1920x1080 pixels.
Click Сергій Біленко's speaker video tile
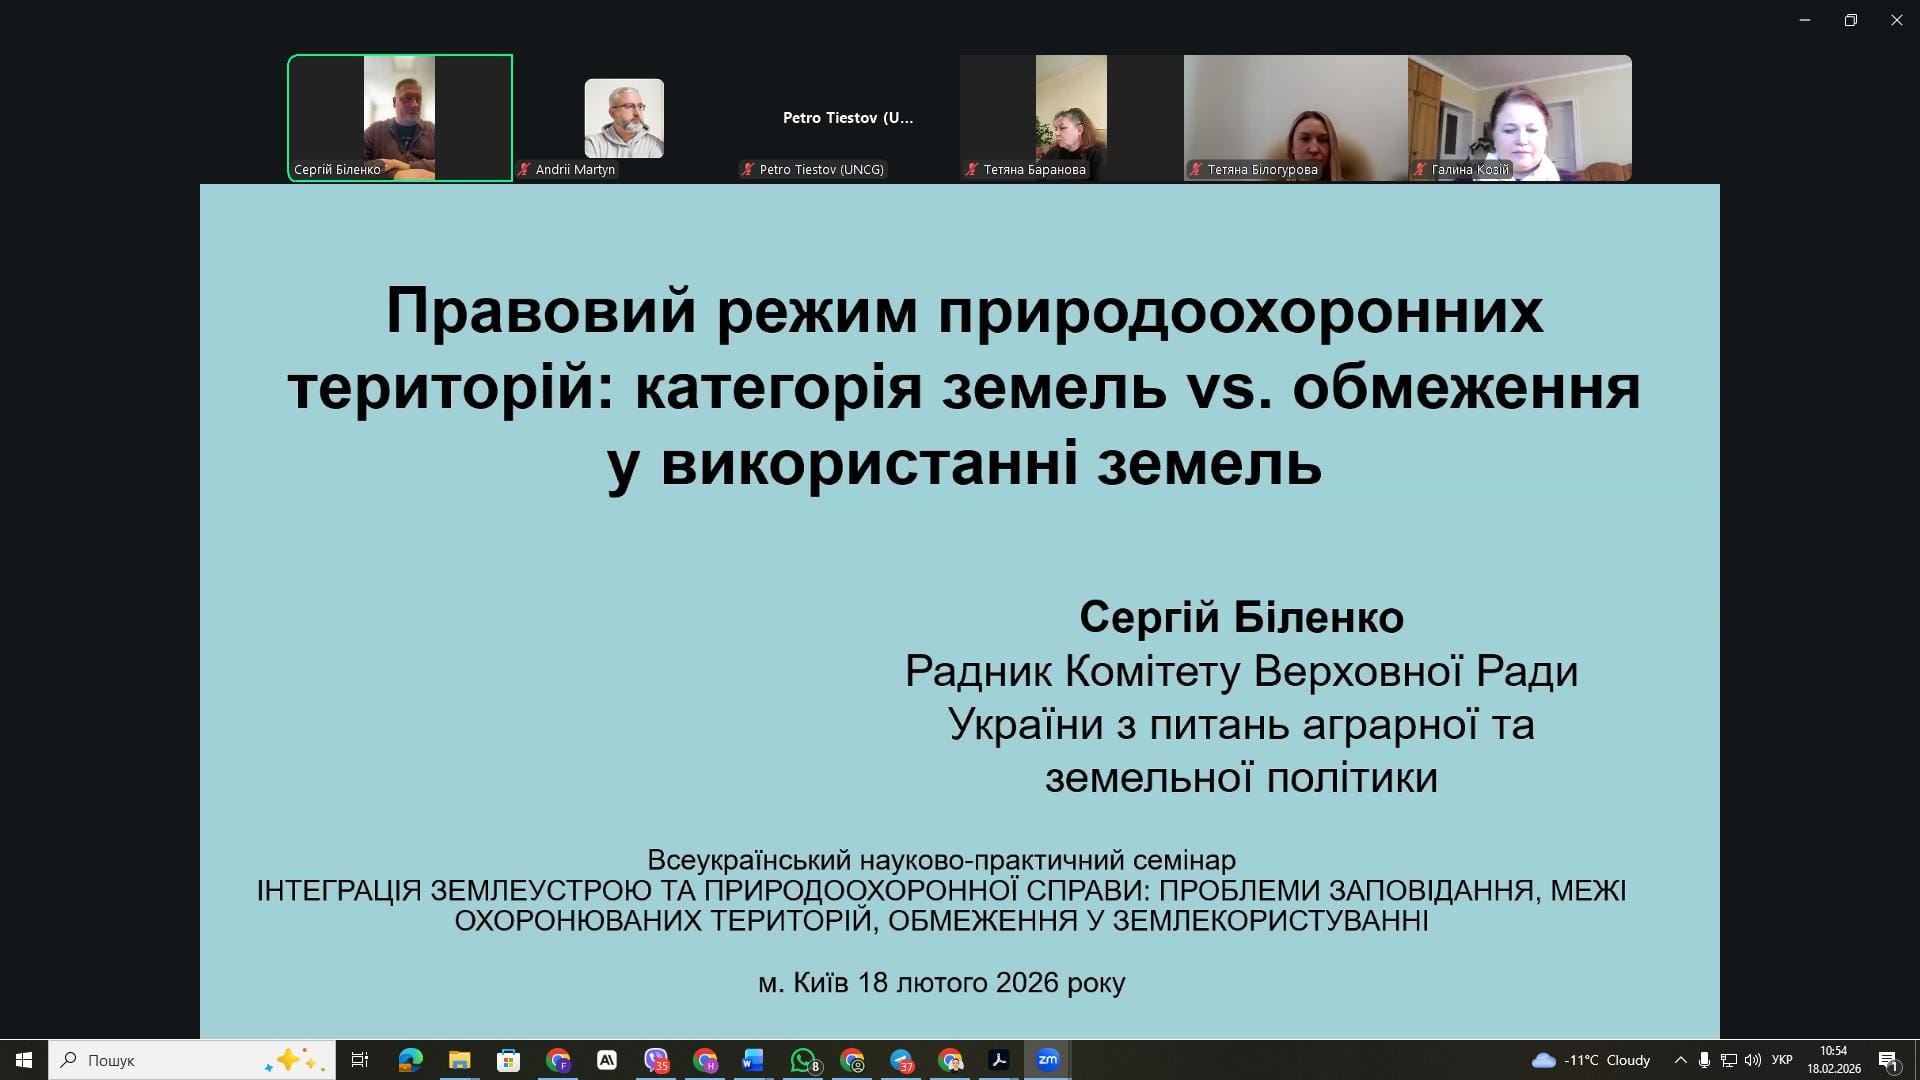(400, 117)
